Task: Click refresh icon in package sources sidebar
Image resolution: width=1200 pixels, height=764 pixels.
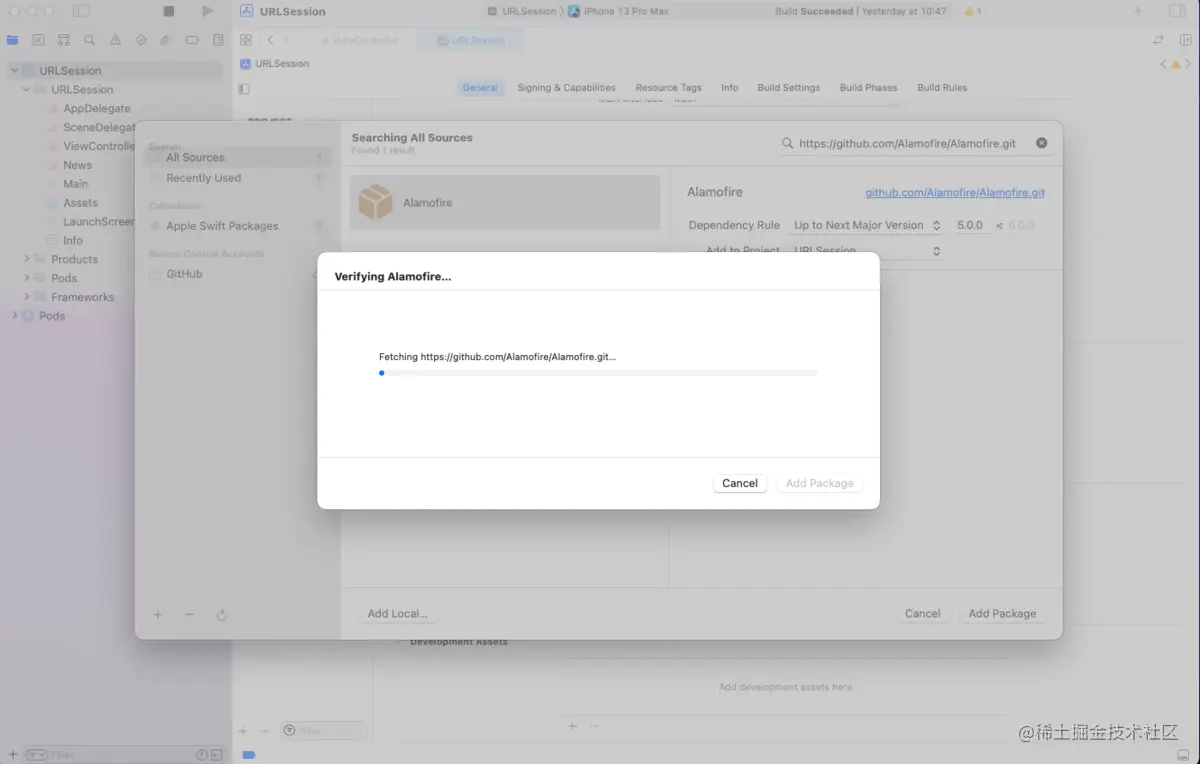Action: click(x=221, y=615)
